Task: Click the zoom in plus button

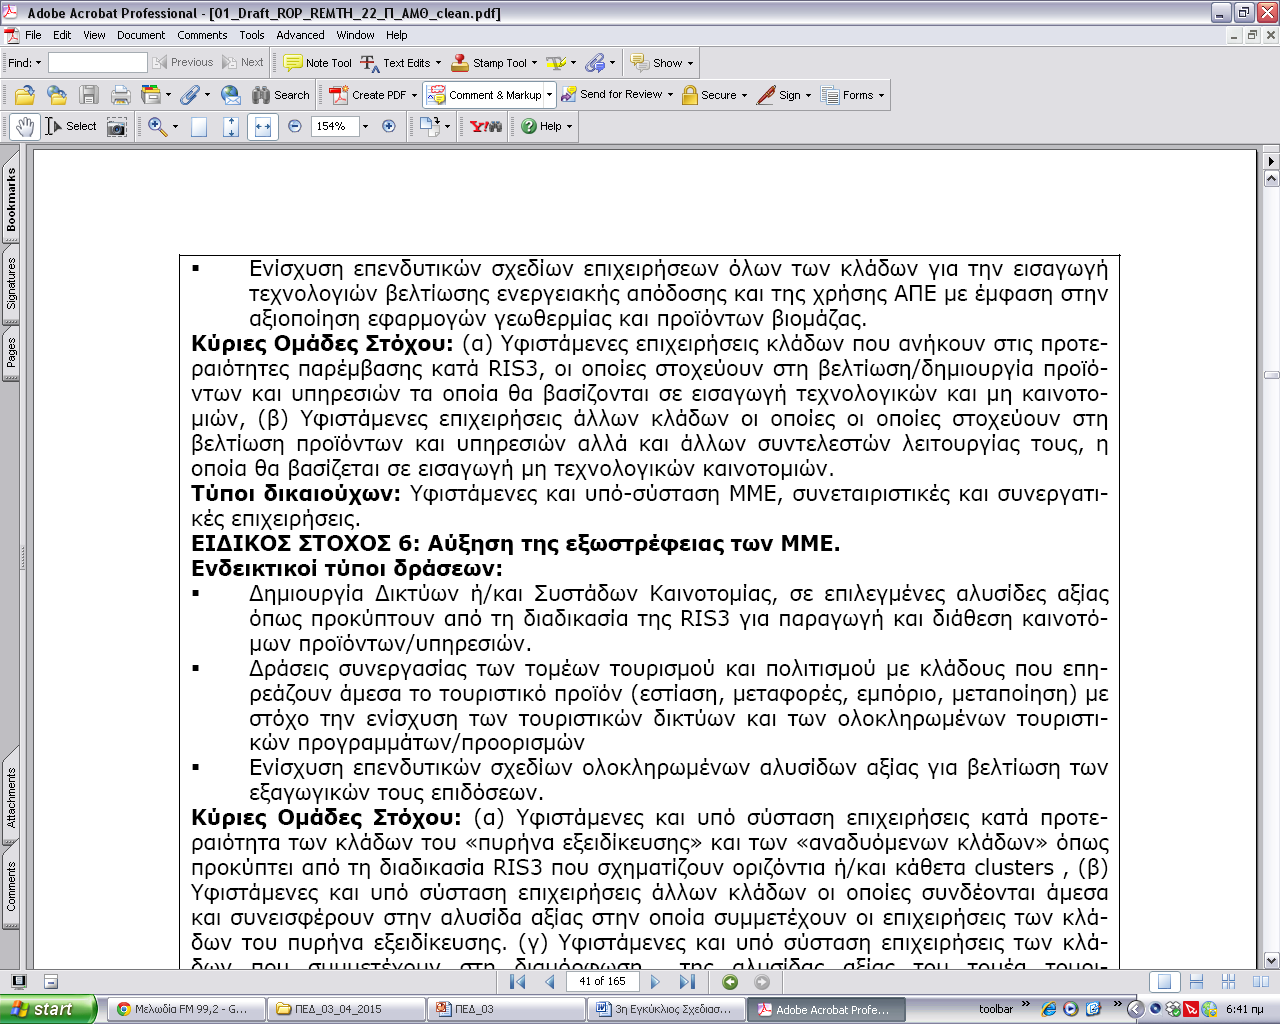Action: (x=389, y=126)
